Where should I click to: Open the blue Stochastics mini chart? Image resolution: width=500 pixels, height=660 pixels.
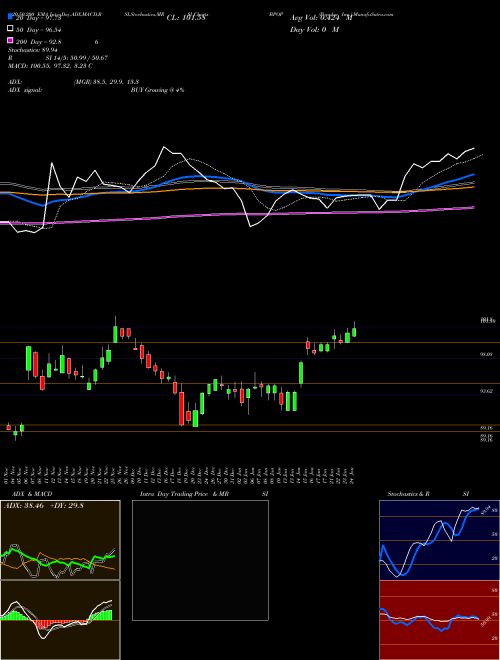(439, 540)
